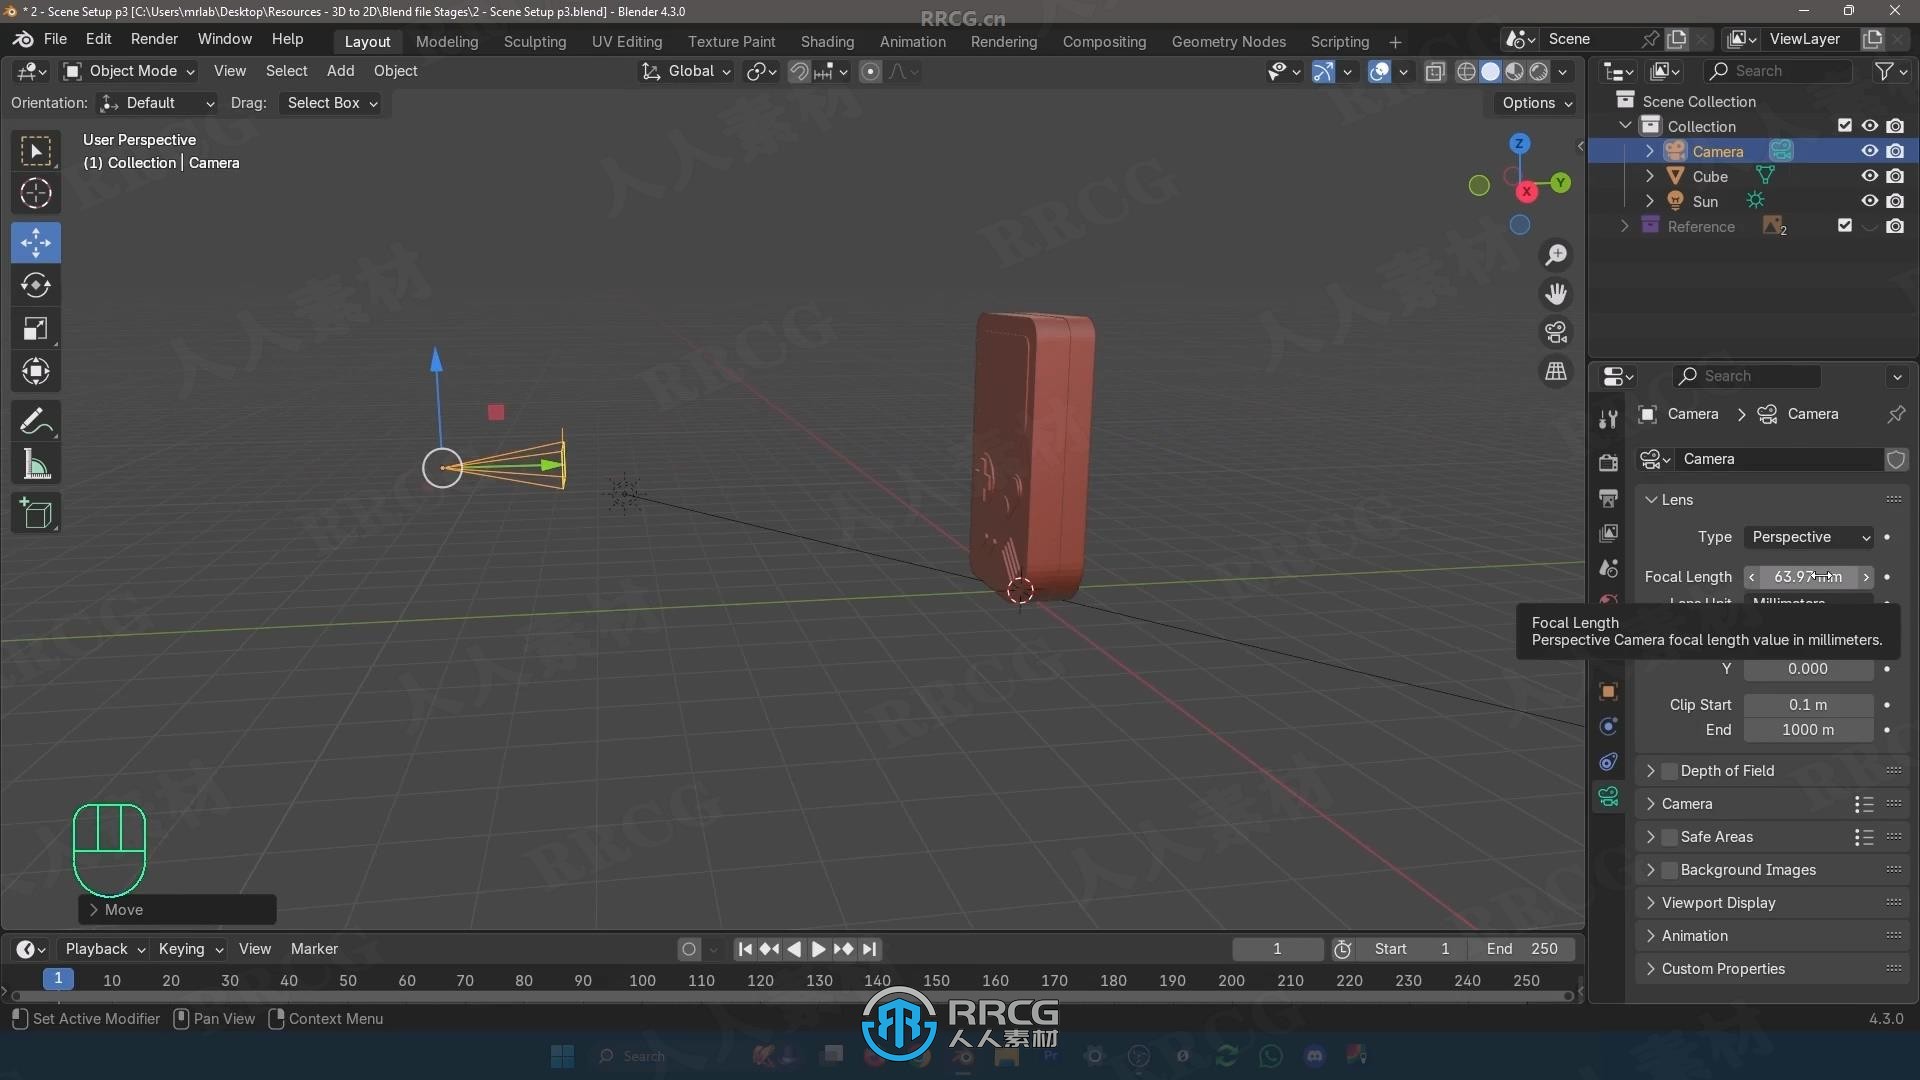Select the Measure tool

pos(36,465)
